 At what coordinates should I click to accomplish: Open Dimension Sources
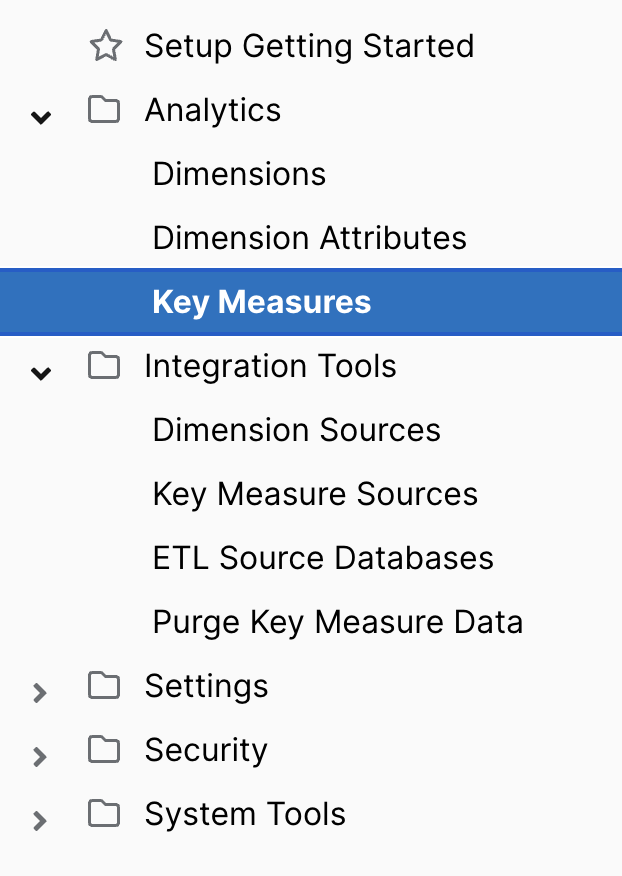(x=296, y=429)
